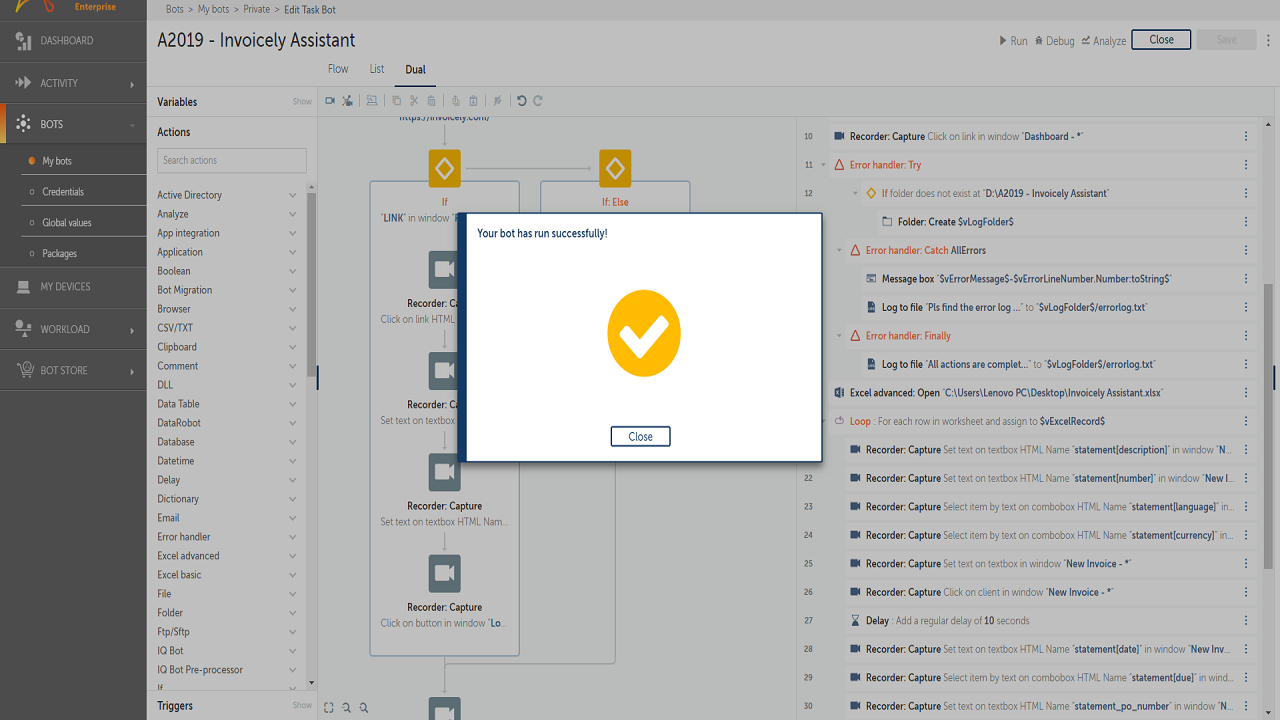1280x720 pixels.
Task: Expand the Active Directory actions group
Action: click(x=292, y=195)
